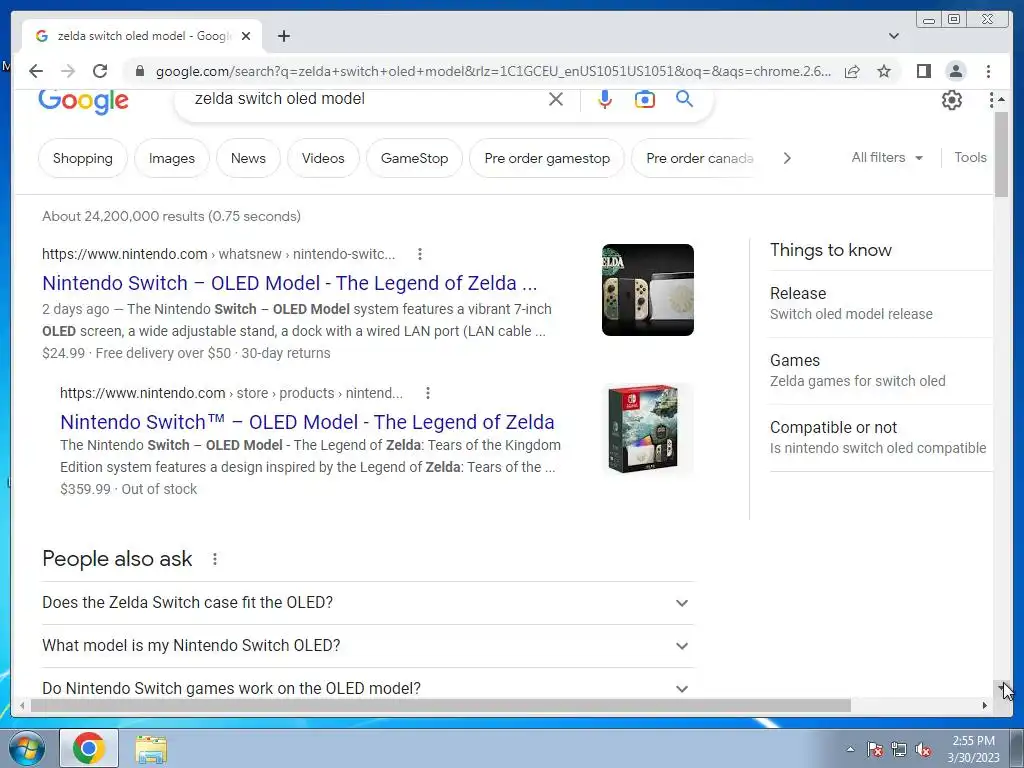This screenshot has width=1024, height=768.
Task: Open Games in Things to know
Action: (x=881, y=371)
